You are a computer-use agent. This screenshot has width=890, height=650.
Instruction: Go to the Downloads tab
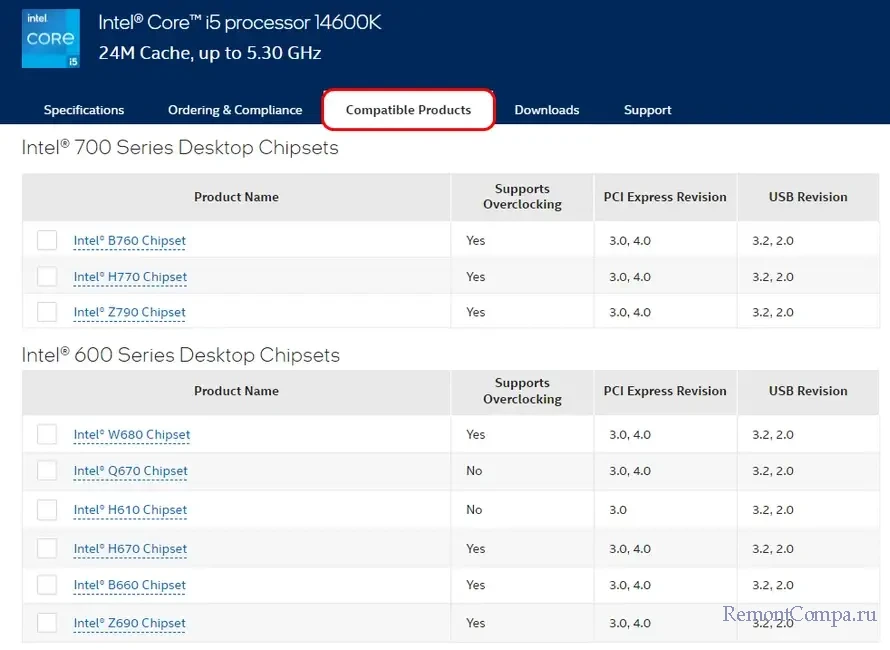tap(546, 110)
